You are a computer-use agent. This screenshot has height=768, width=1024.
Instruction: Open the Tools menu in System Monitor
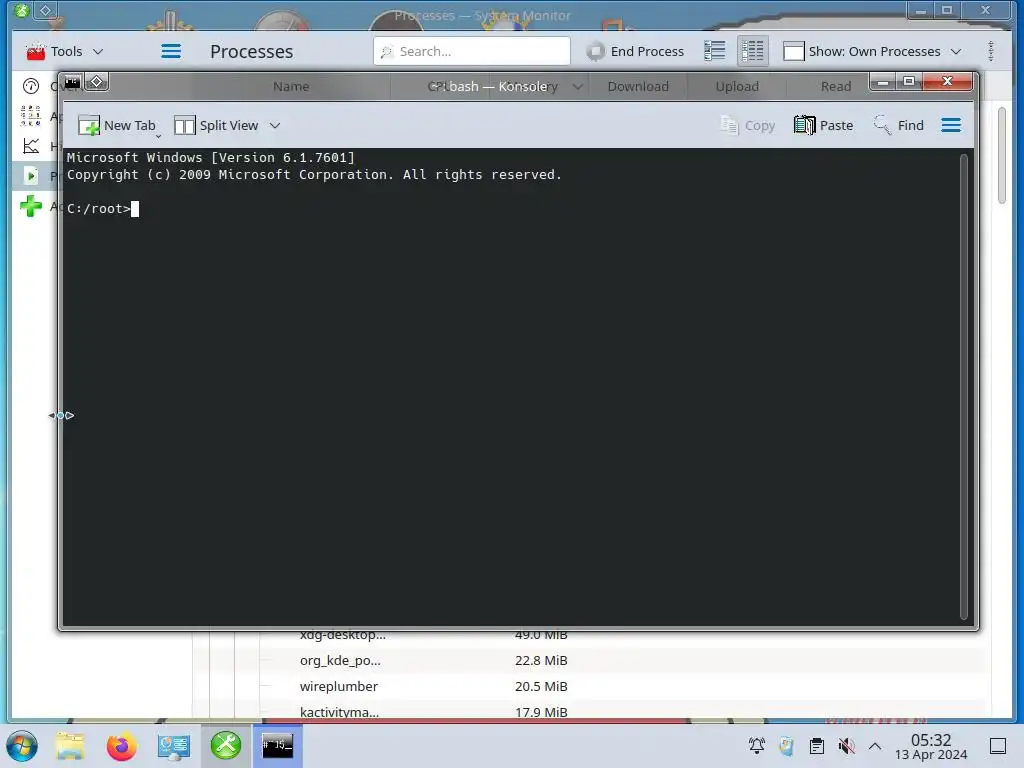[64, 51]
